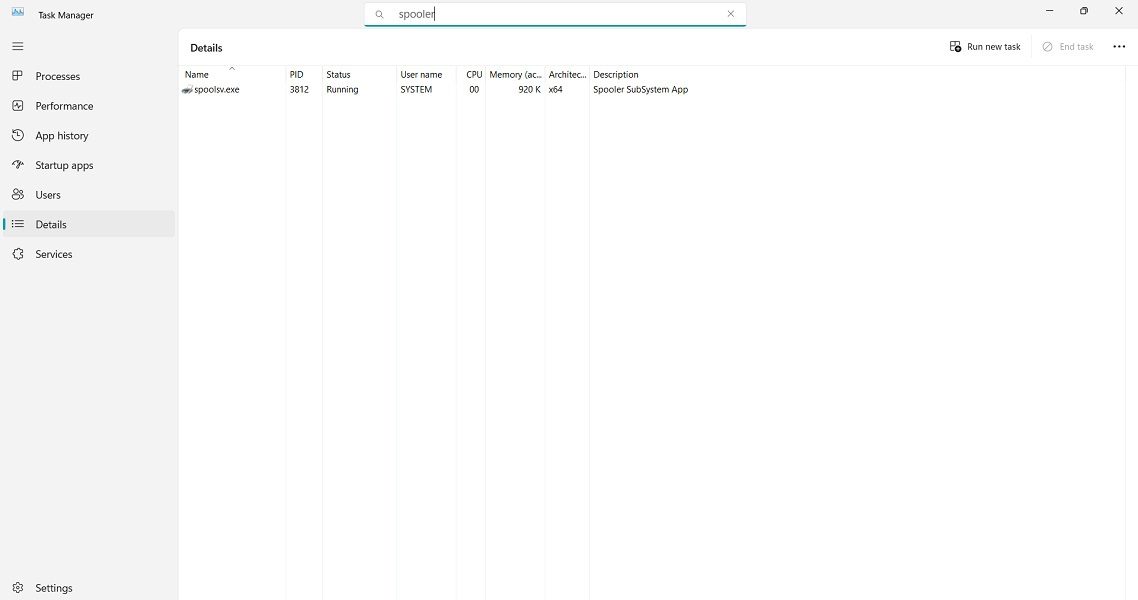The image size is (1138, 600).
Task: Click the End task button
Action: [x=1068, y=46]
